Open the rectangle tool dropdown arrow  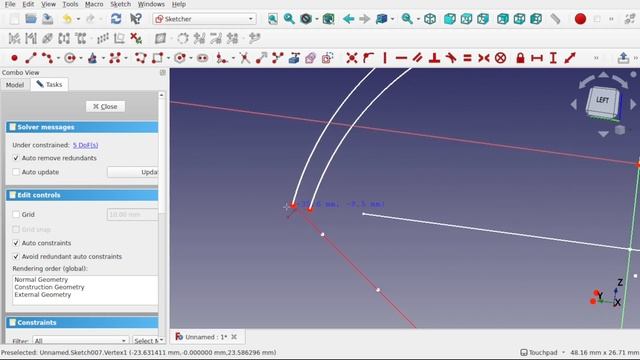(168, 58)
